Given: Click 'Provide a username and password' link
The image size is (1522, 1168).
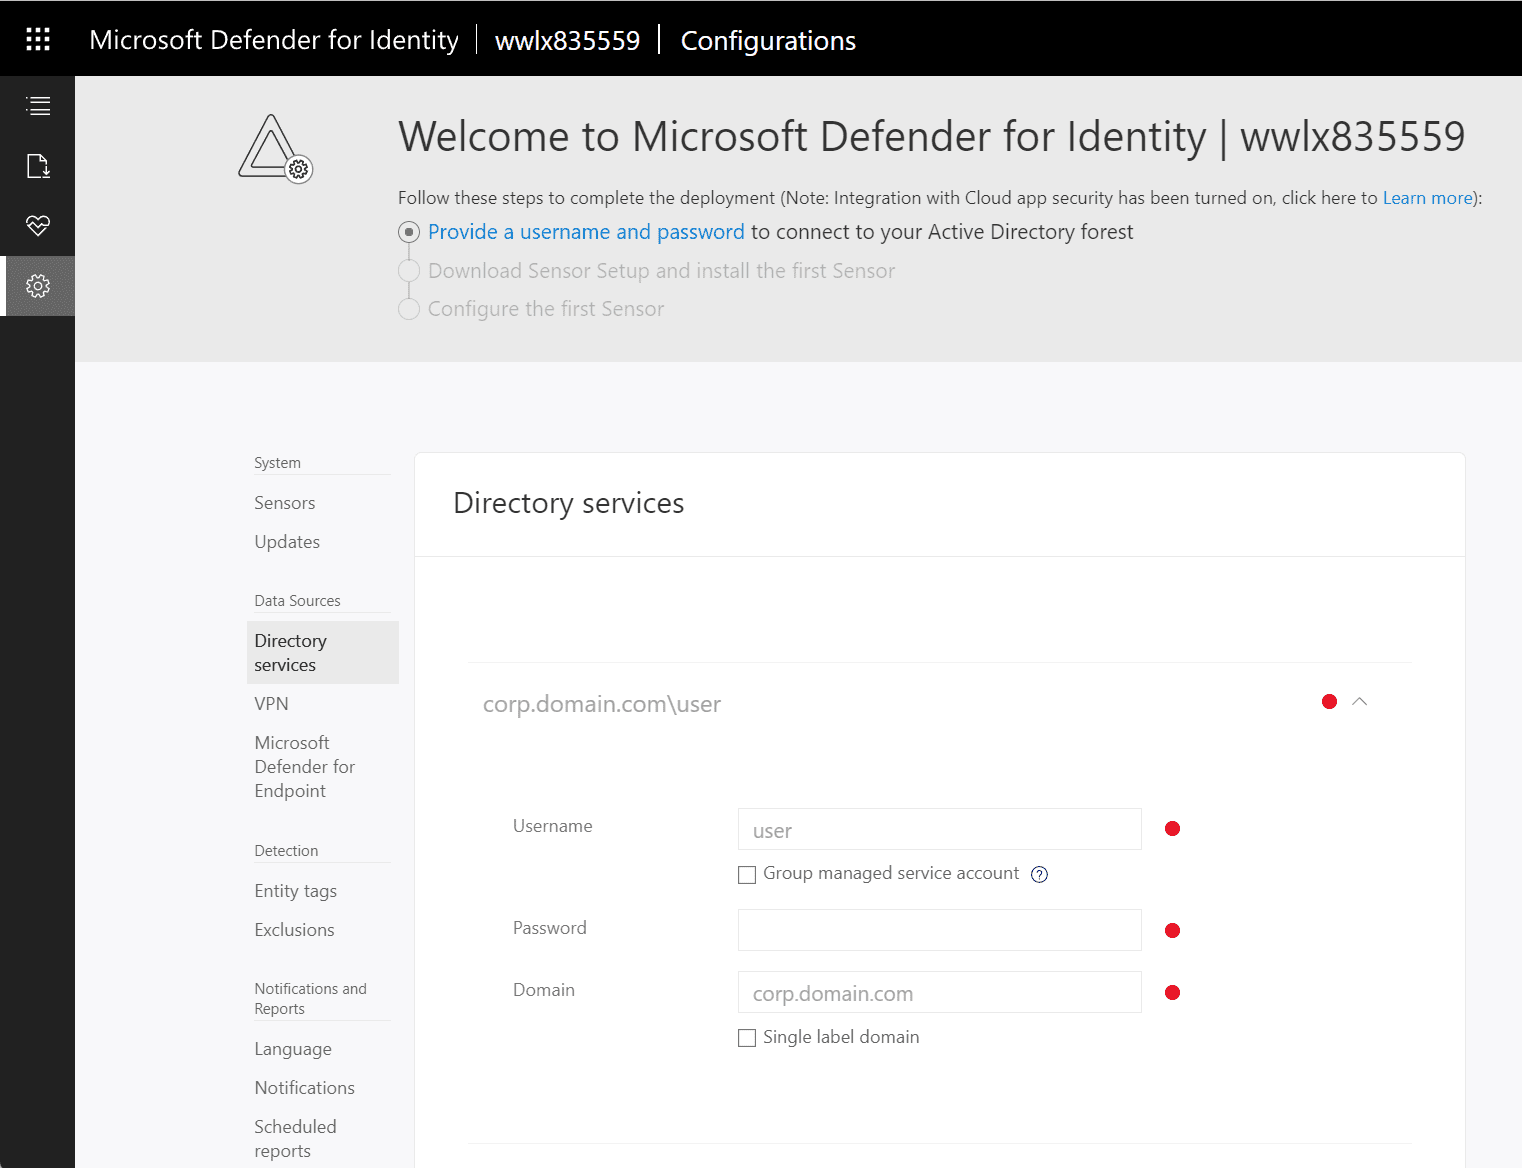Looking at the screenshot, I should coord(586,232).
